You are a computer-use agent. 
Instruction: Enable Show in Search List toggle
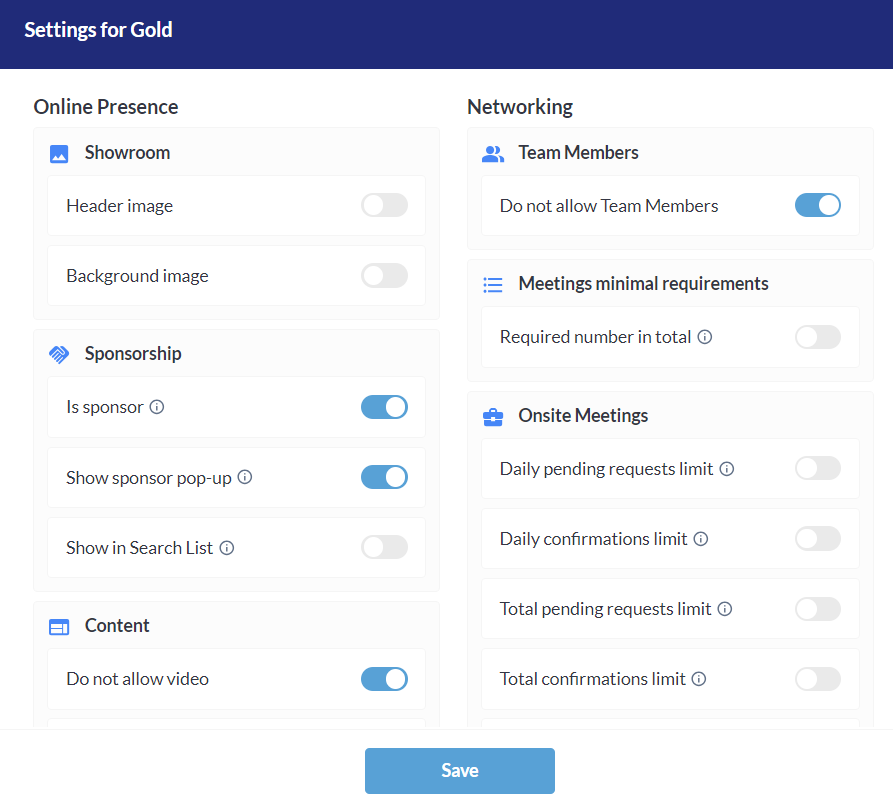[384, 547]
